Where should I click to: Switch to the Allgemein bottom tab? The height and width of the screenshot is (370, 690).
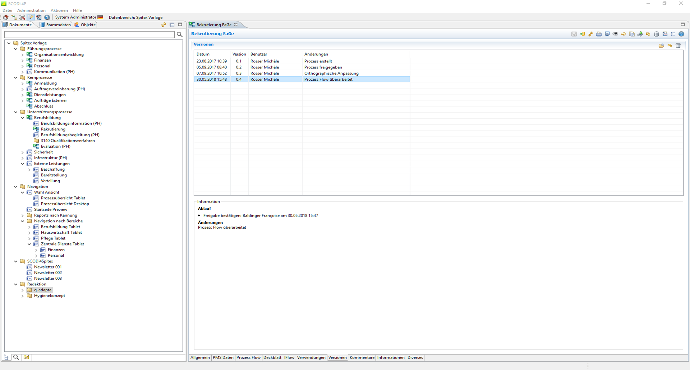(200, 358)
